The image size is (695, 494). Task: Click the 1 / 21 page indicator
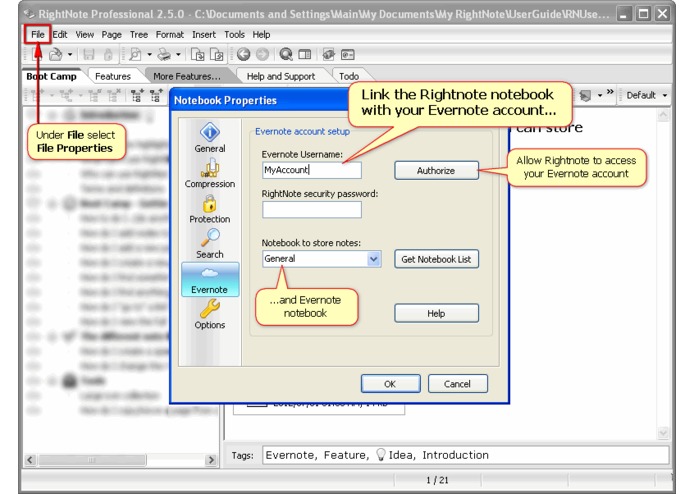437,480
